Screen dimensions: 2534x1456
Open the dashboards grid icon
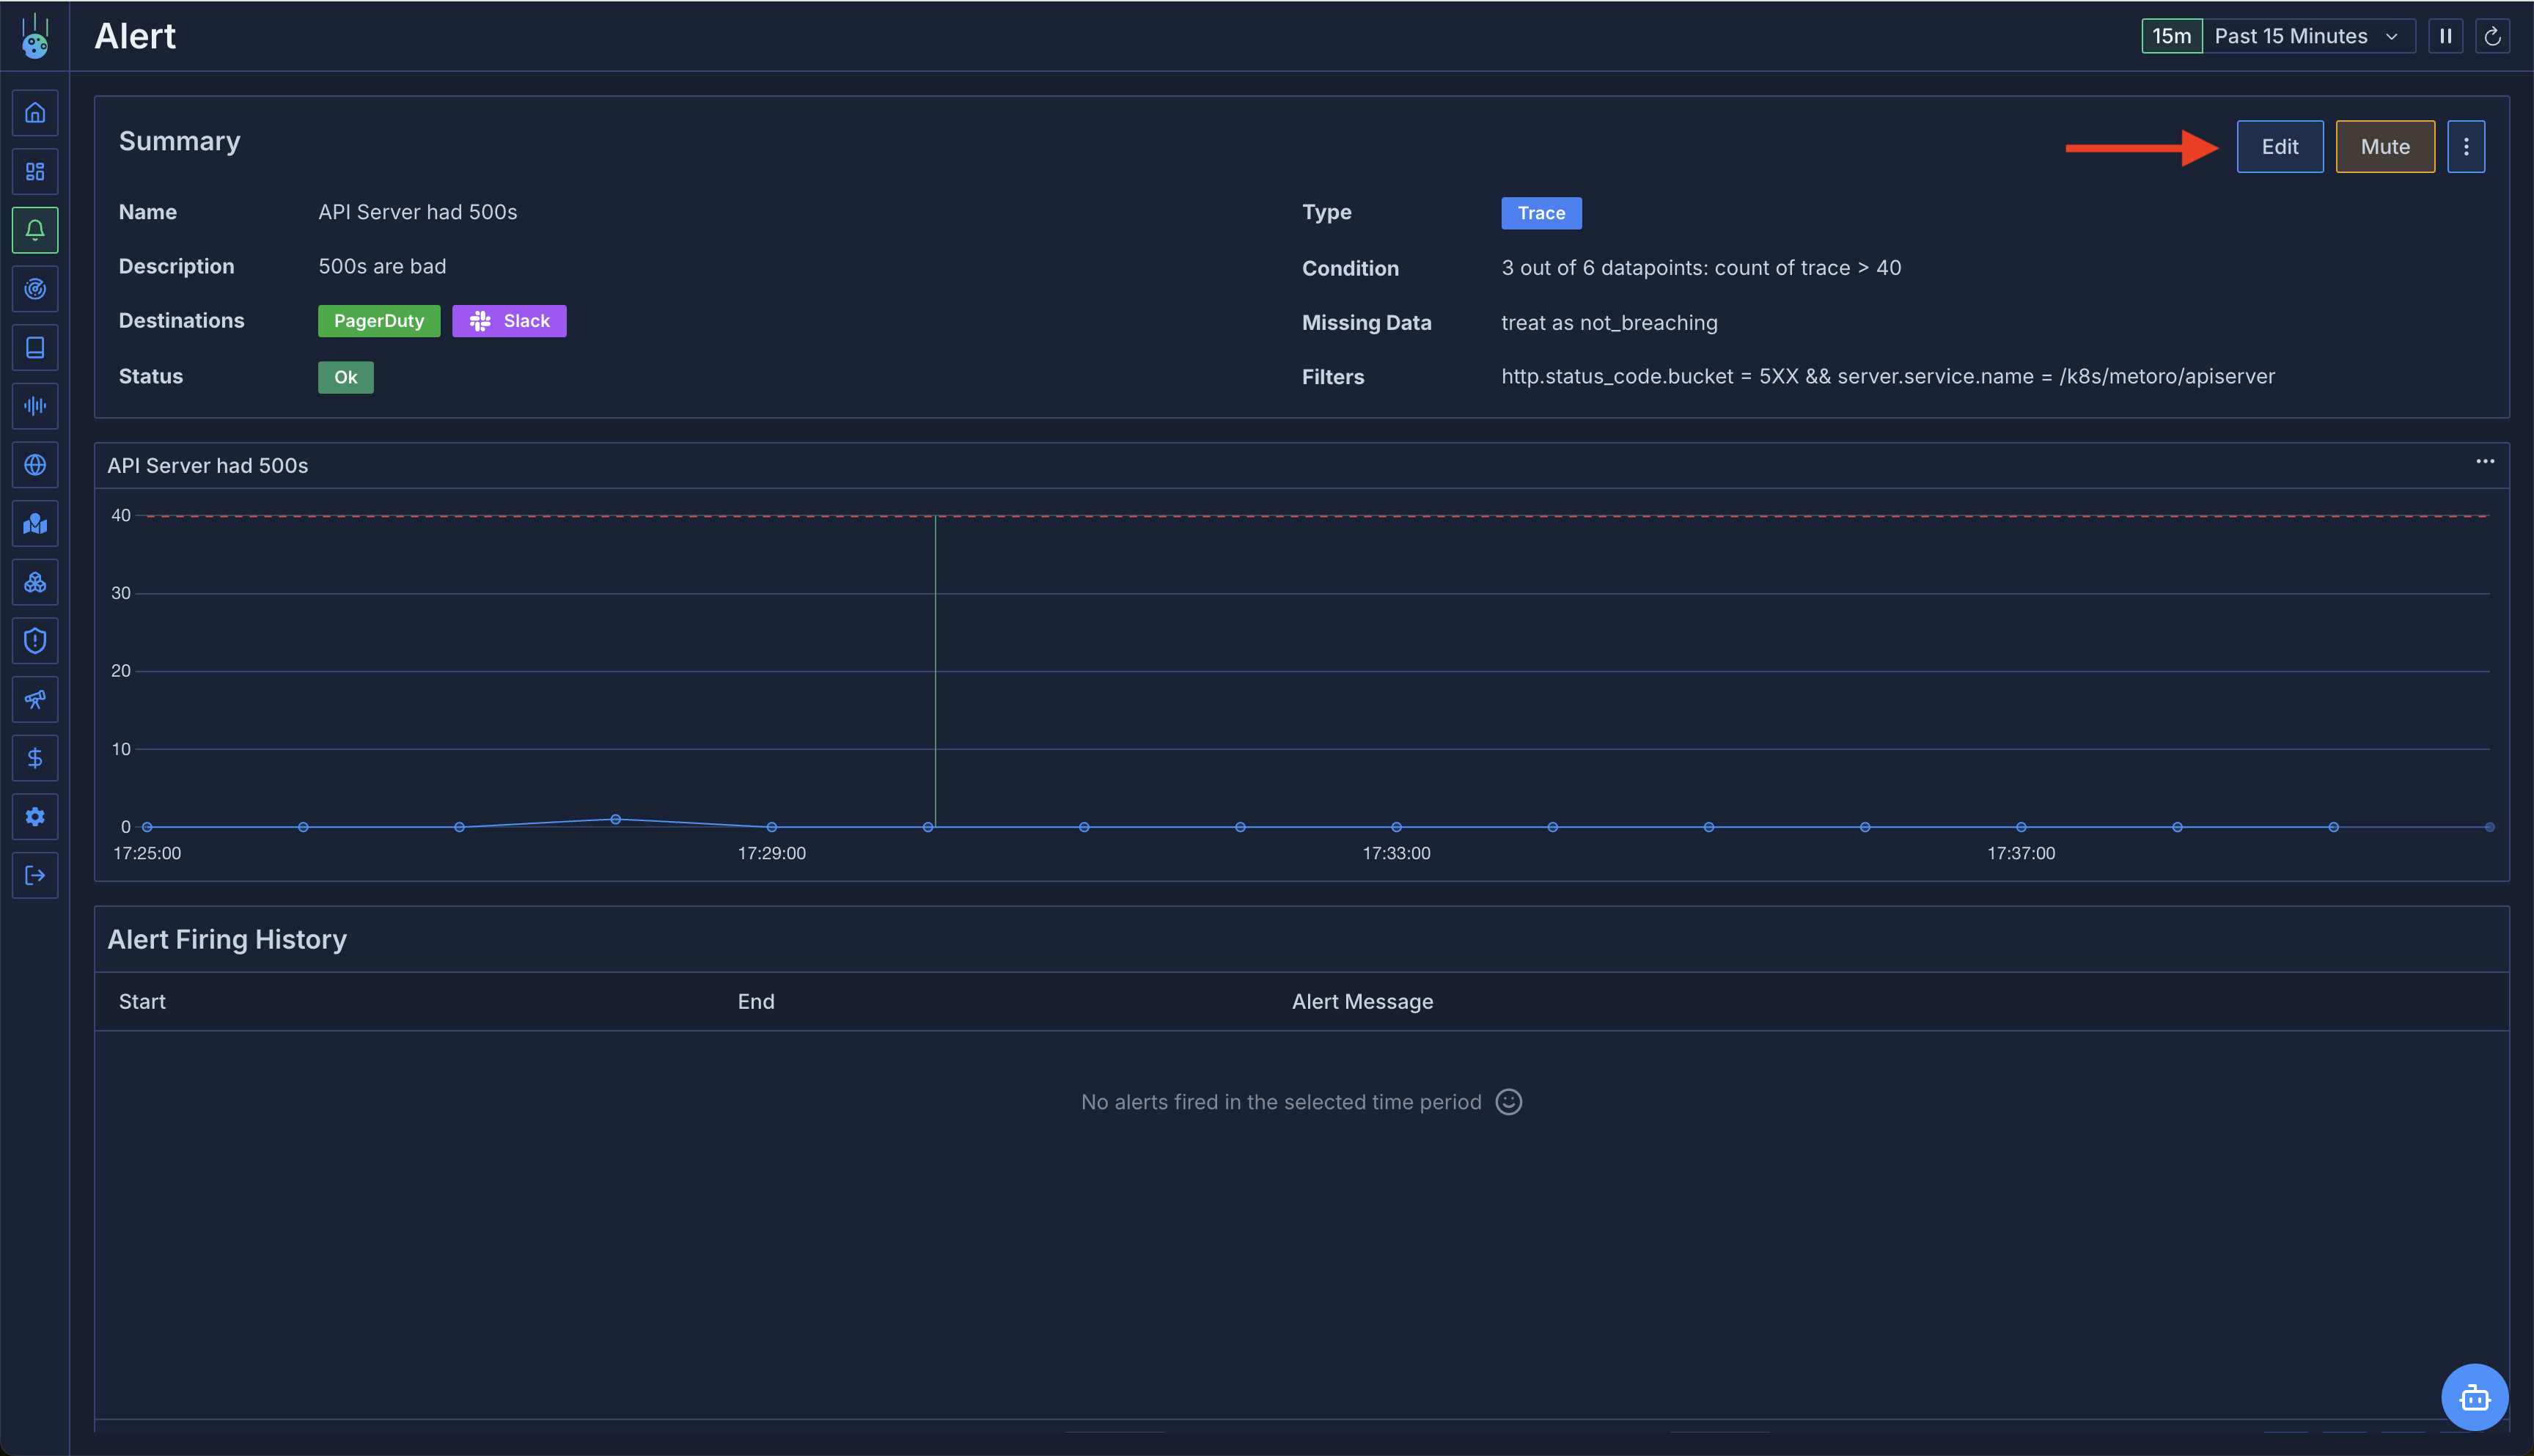35,172
